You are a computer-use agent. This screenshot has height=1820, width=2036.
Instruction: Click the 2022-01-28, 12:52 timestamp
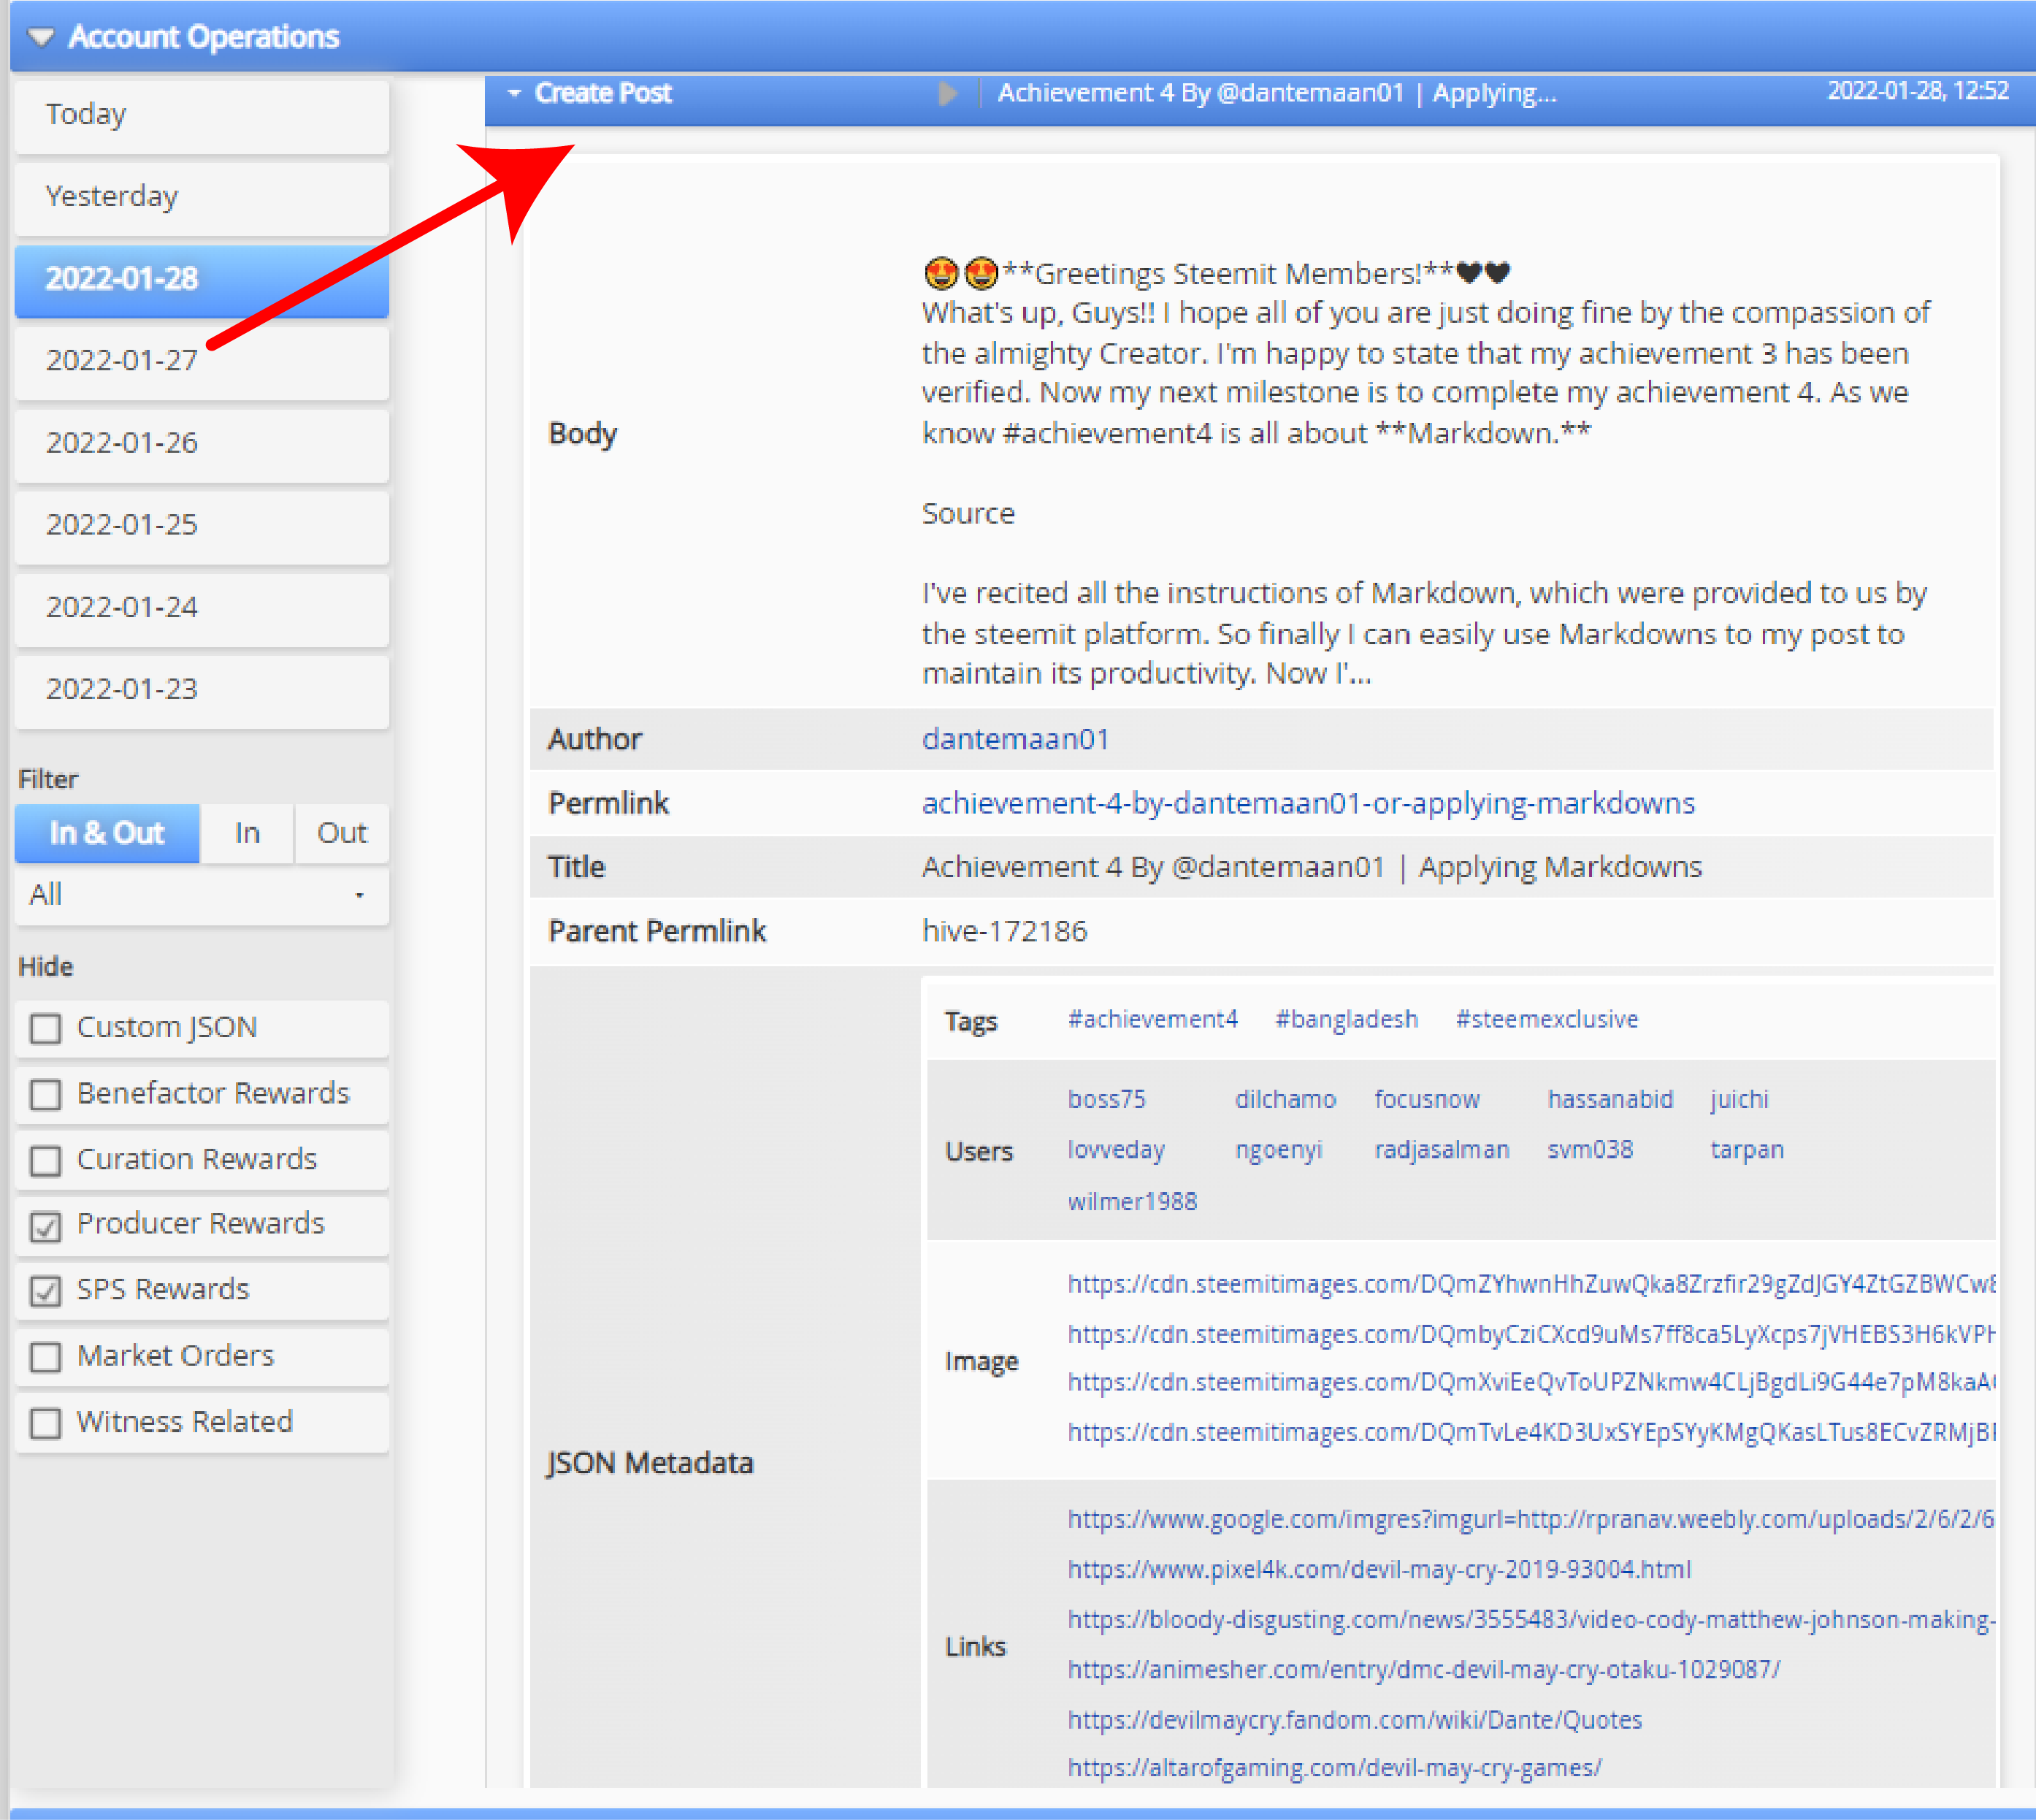1918,91
